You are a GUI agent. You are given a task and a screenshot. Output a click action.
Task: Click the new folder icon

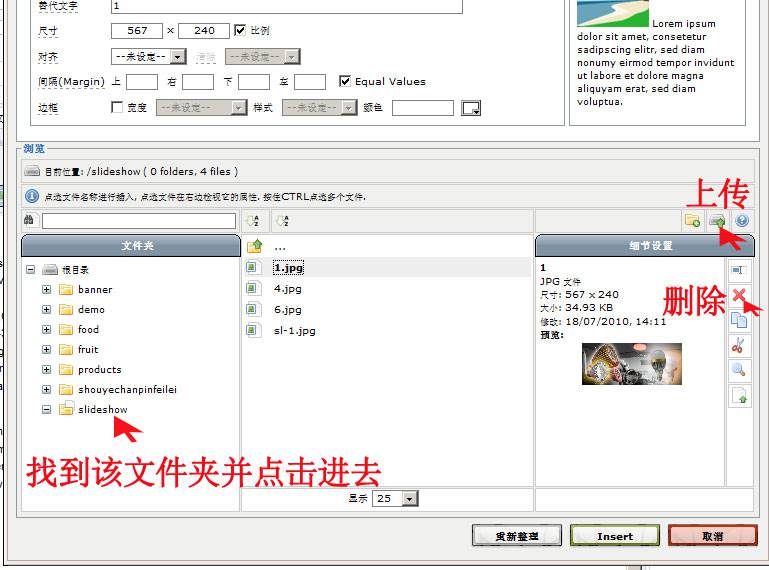pos(692,221)
